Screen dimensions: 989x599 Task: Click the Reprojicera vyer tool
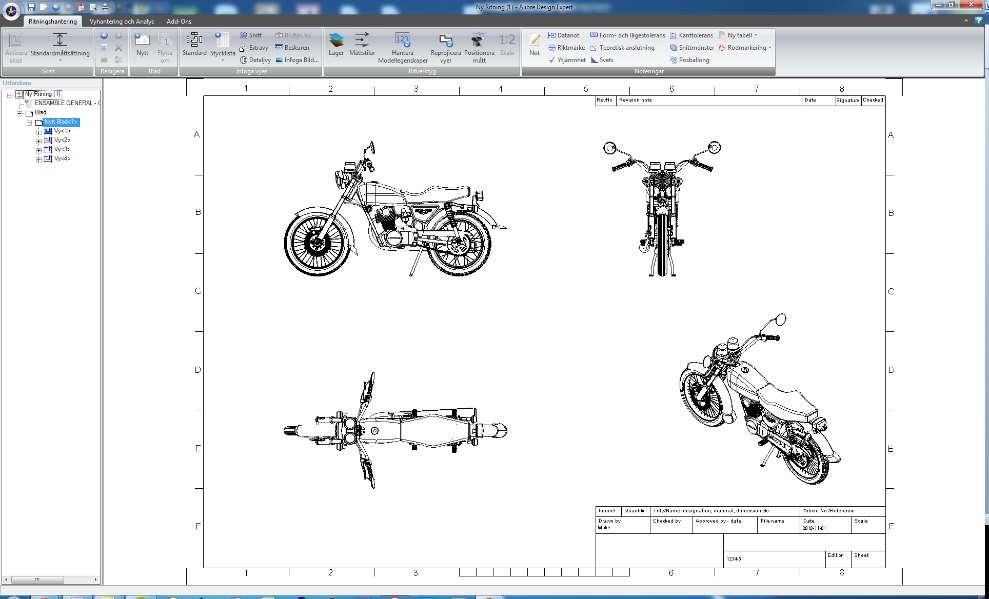(446, 48)
